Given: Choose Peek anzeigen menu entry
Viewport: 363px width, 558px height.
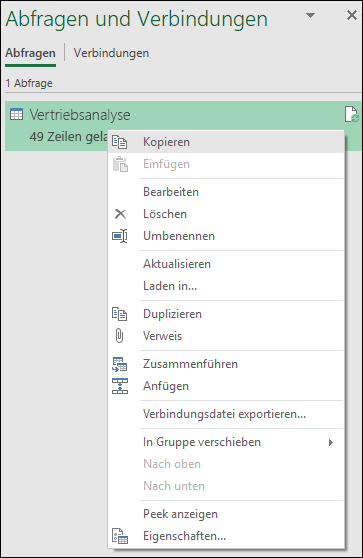Looking at the screenshot, I should tap(226, 514).
